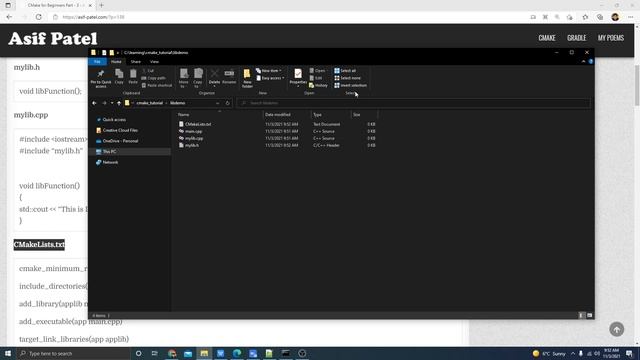Open Task View from taskbar
The image size is (640, 360).
(155, 353)
